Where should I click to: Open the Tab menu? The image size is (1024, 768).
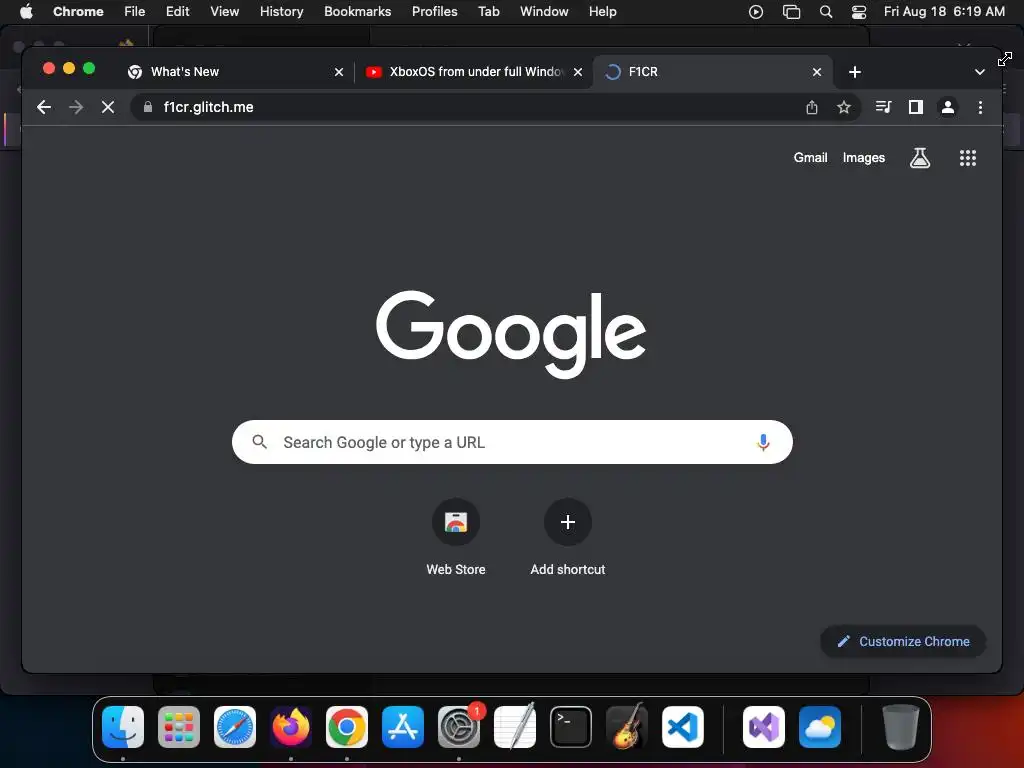(x=488, y=12)
